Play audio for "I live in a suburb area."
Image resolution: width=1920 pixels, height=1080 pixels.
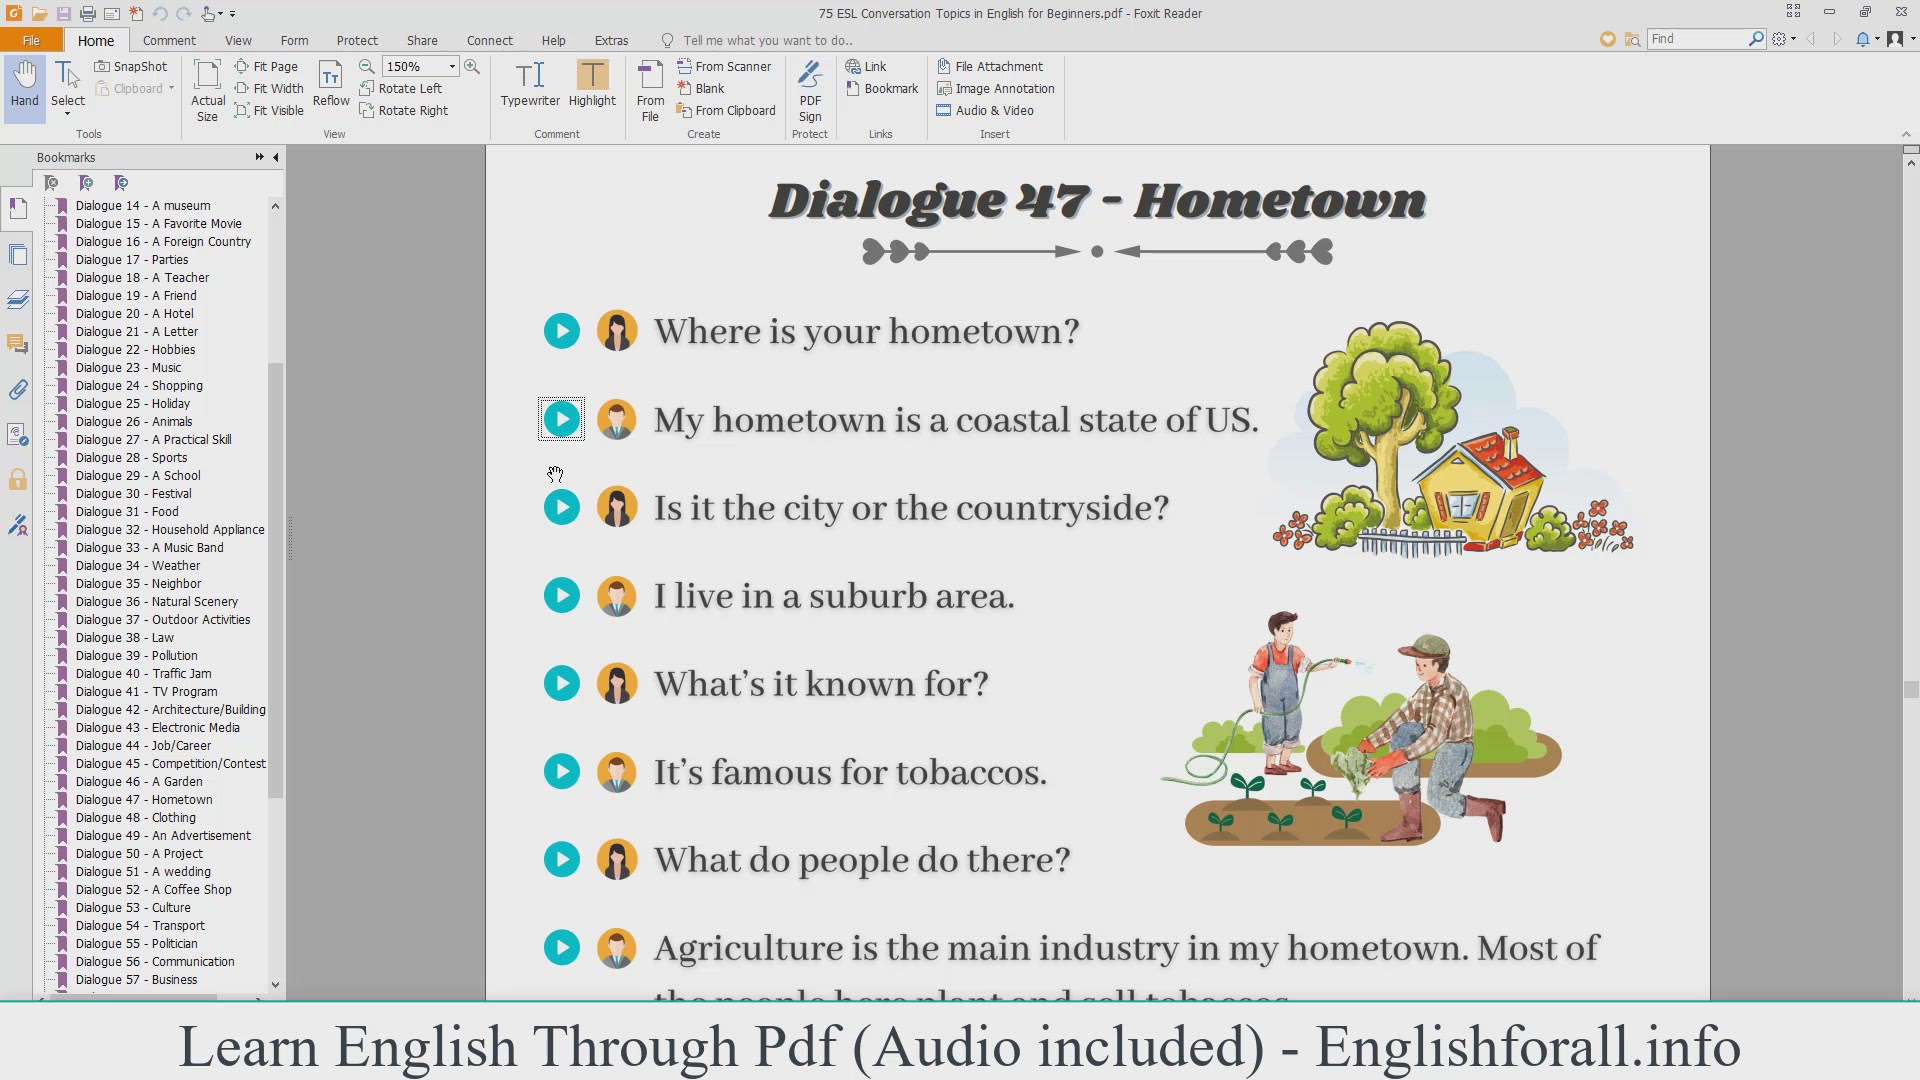coord(562,595)
